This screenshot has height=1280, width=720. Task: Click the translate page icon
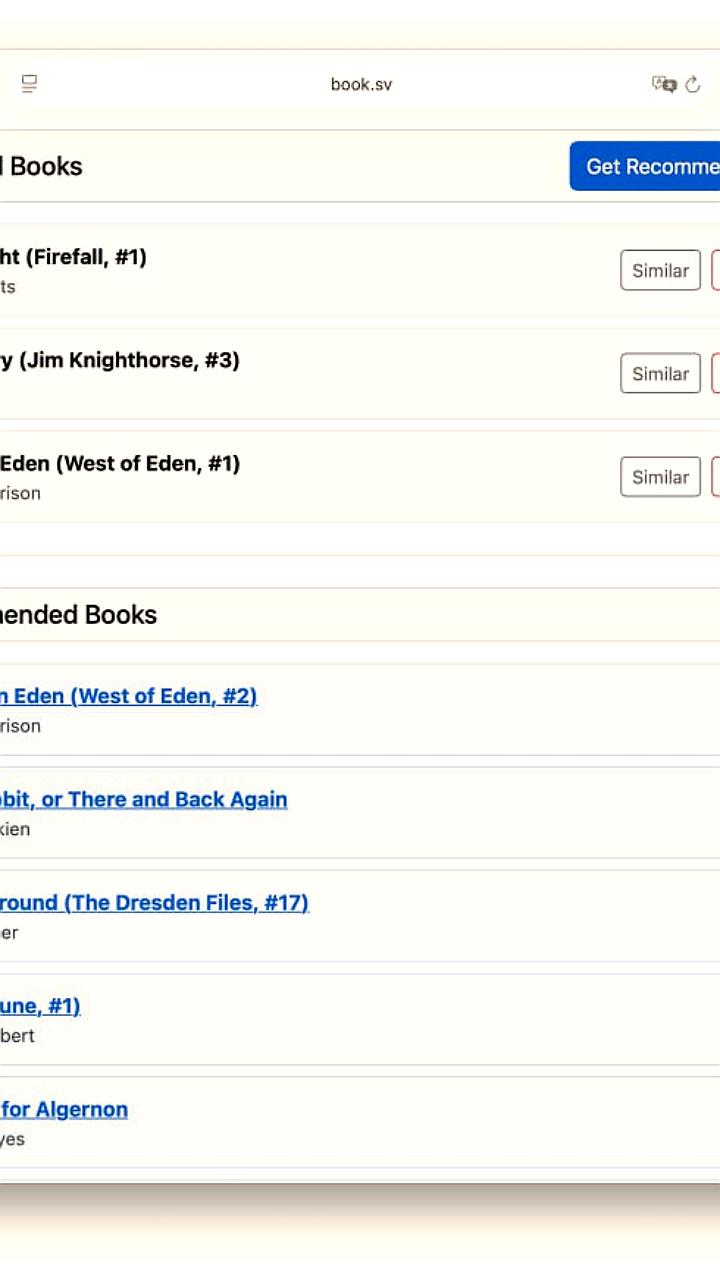664,84
